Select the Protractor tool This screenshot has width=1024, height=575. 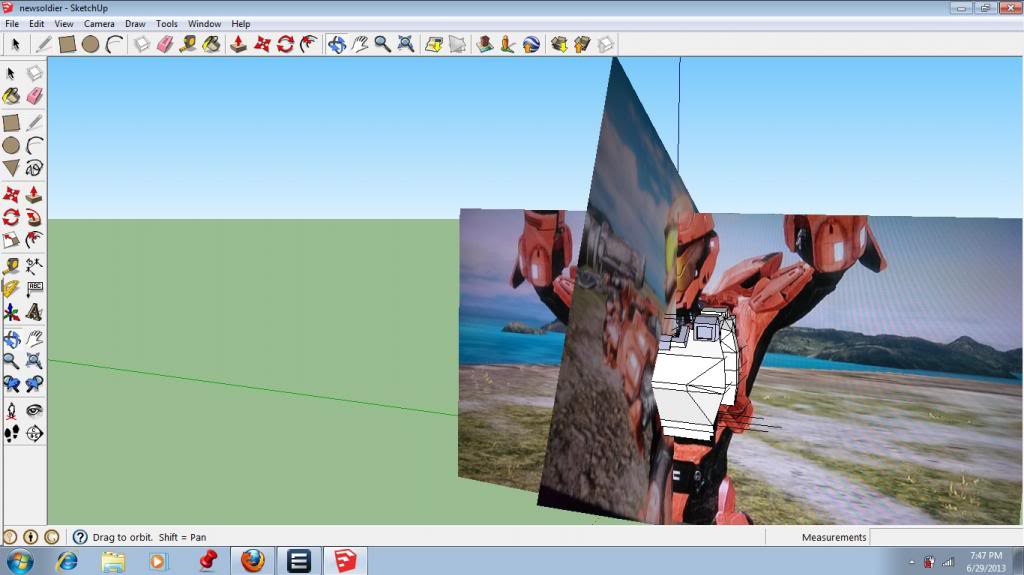coord(11,289)
